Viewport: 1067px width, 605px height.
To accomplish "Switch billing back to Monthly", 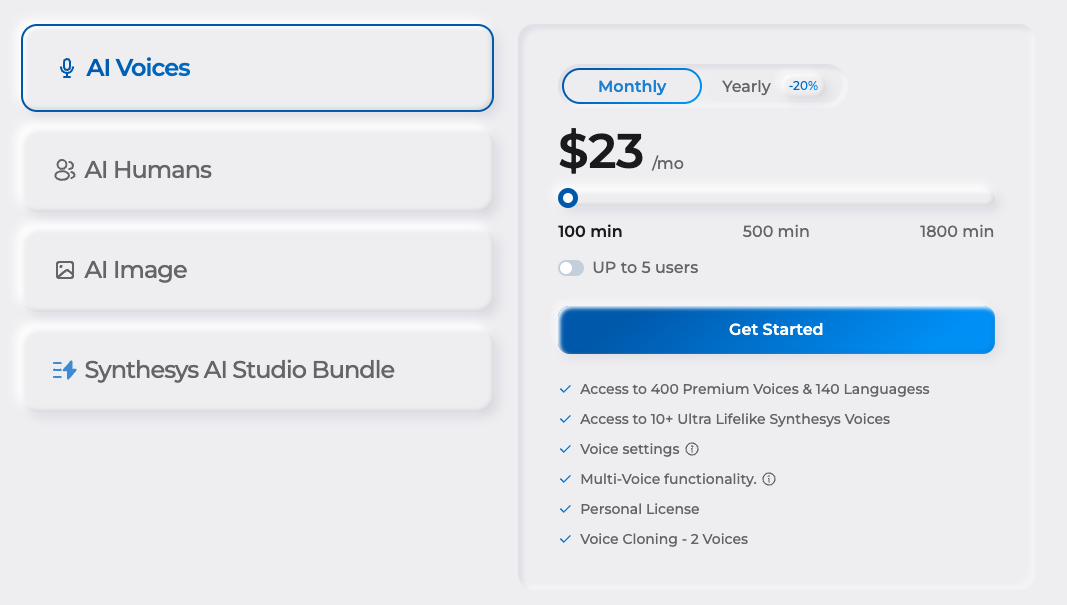I will point(631,86).
